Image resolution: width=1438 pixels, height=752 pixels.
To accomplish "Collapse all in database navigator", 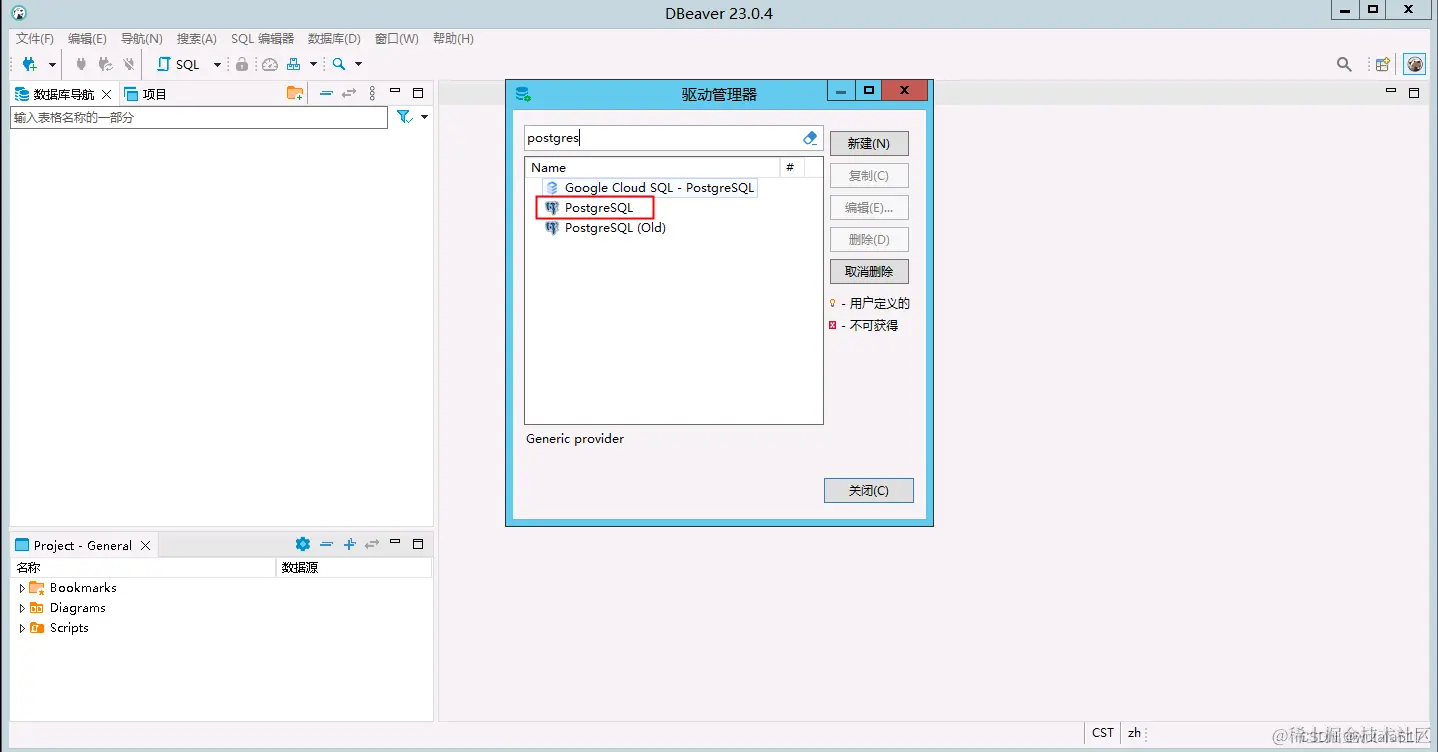I will coord(326,93).
